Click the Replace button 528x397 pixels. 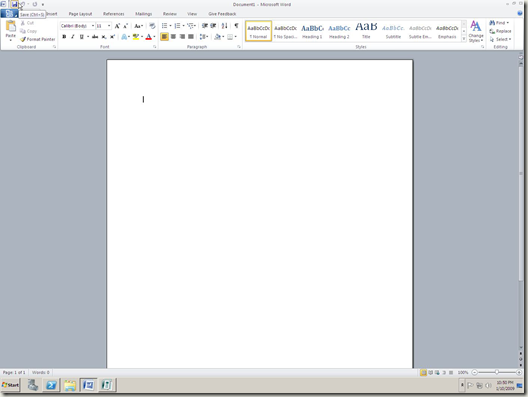pos(500,31)
